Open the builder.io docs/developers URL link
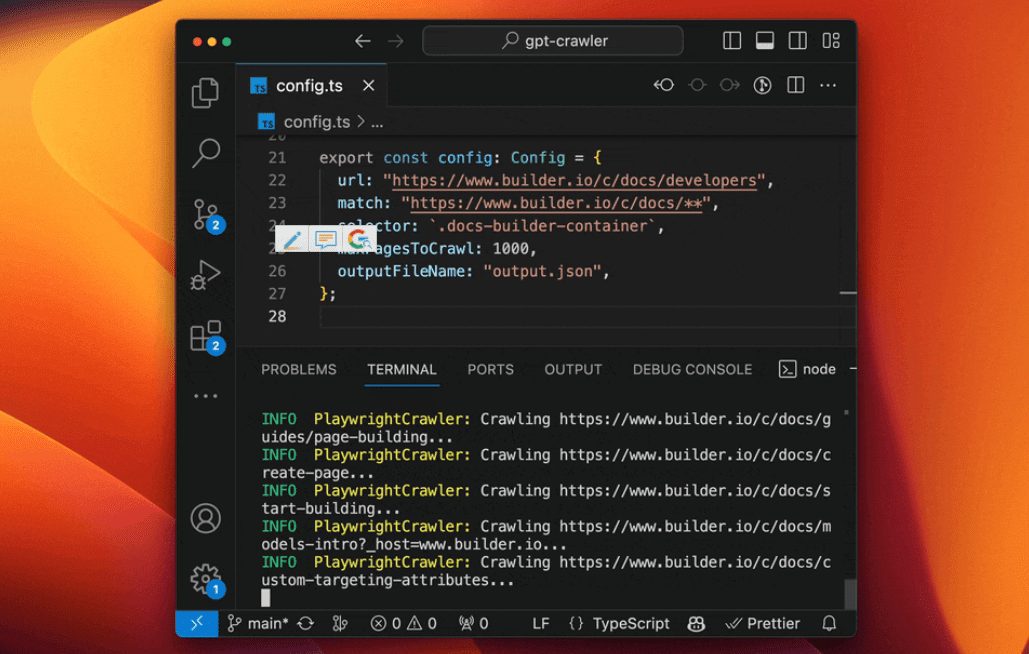 pyautogui.click(x=574, y=180)
